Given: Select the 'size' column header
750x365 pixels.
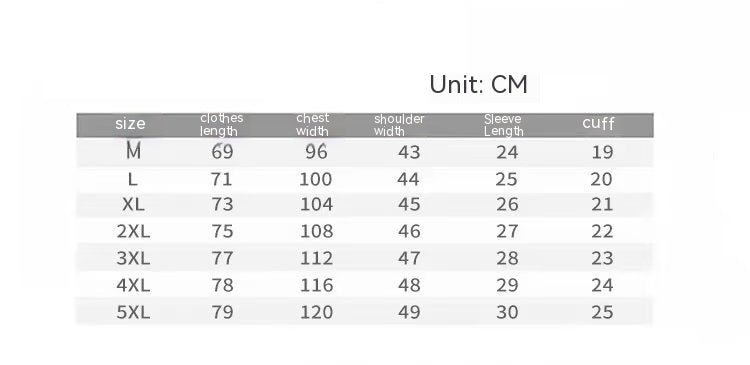Looking at the screenshot, I should (130, 124).
